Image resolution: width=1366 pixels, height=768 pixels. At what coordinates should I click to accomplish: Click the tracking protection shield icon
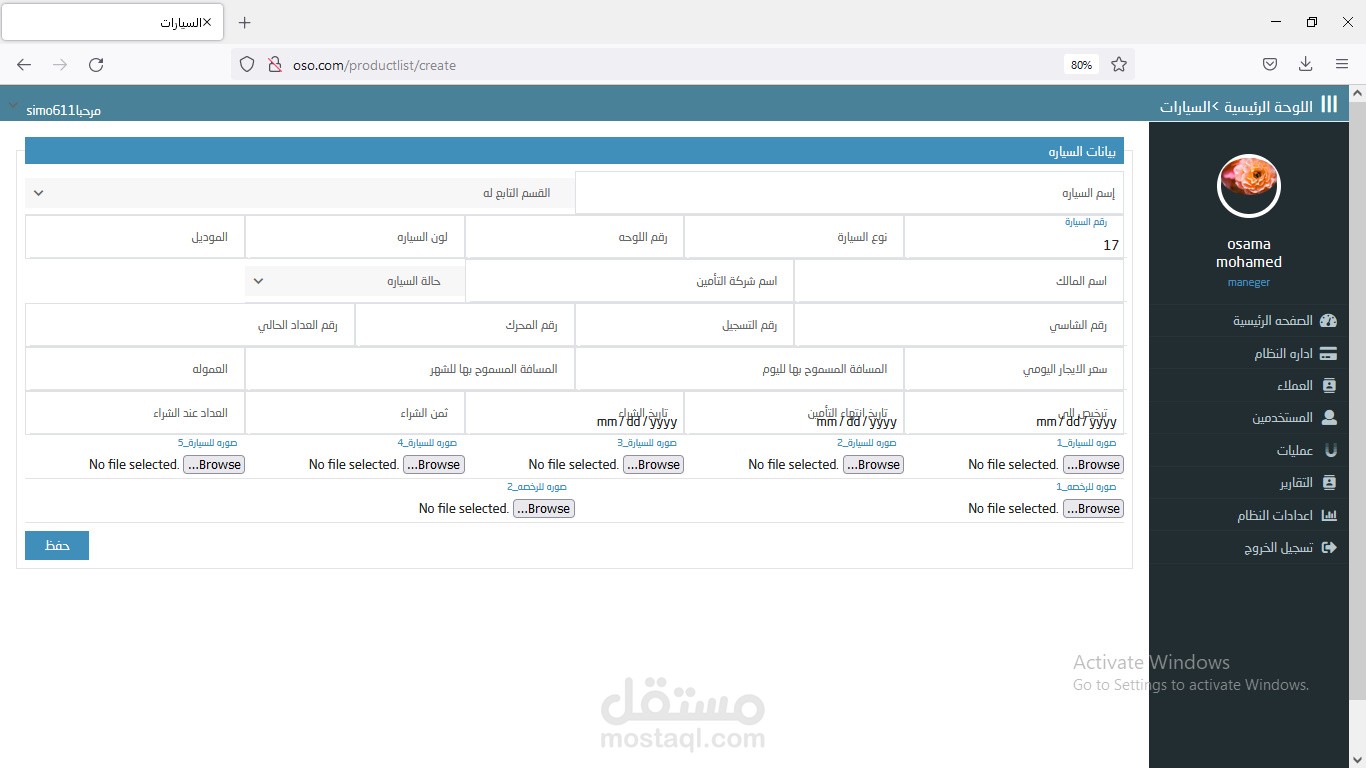pos(247,65)
